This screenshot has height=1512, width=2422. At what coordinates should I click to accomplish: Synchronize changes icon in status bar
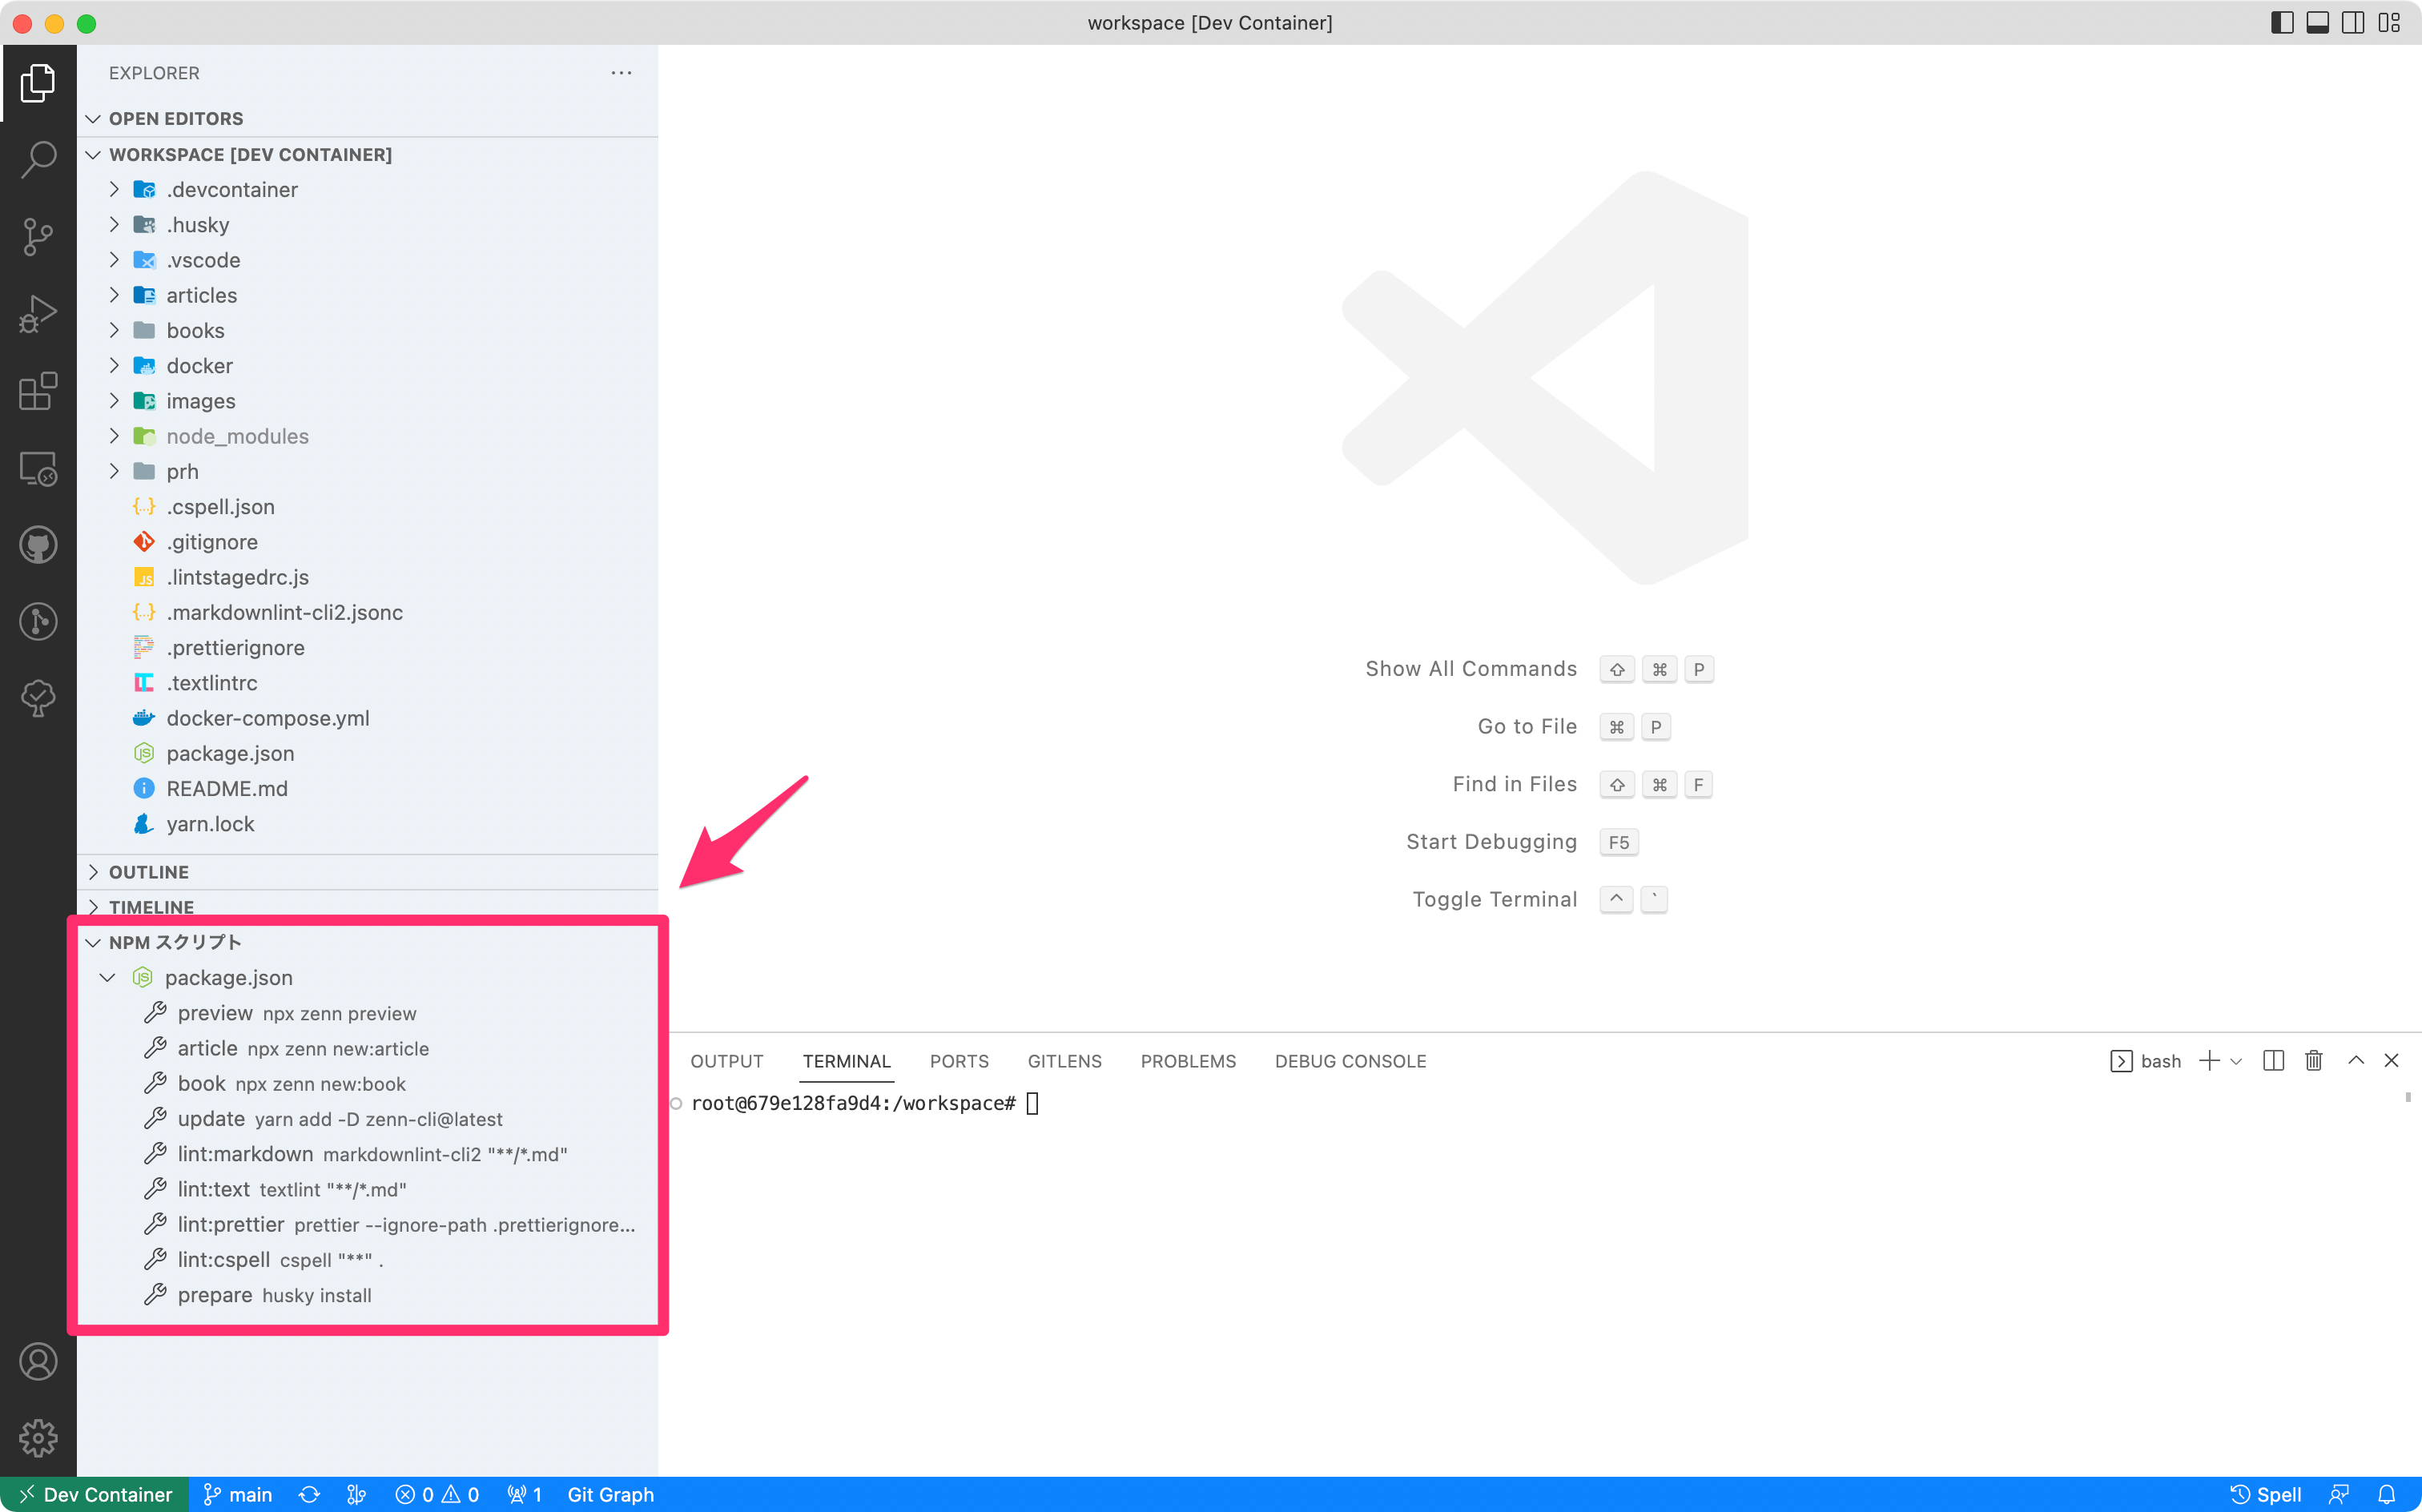(309, 1494)
